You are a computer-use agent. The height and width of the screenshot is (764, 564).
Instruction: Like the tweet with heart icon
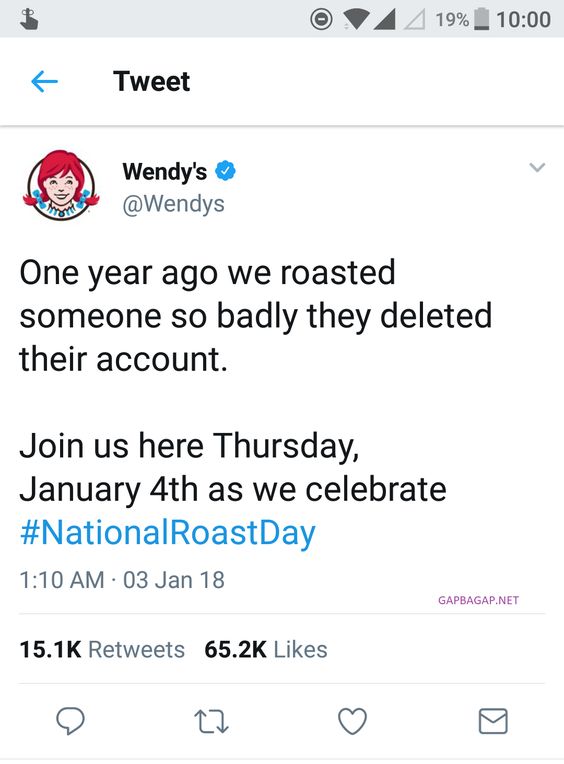click(352, 721)
